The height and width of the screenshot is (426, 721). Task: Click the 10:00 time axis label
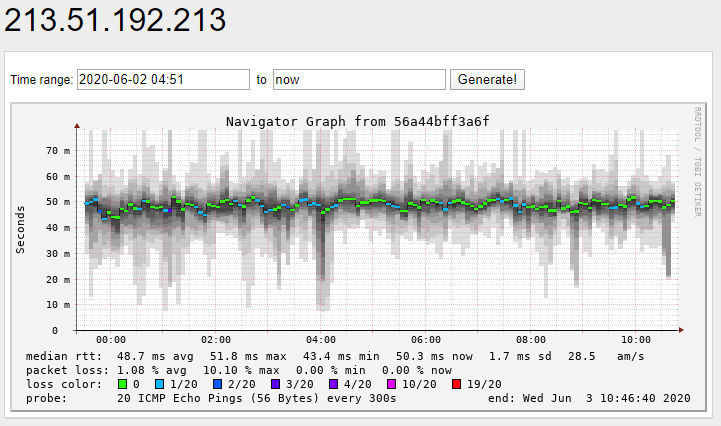[x=635, y=340]
